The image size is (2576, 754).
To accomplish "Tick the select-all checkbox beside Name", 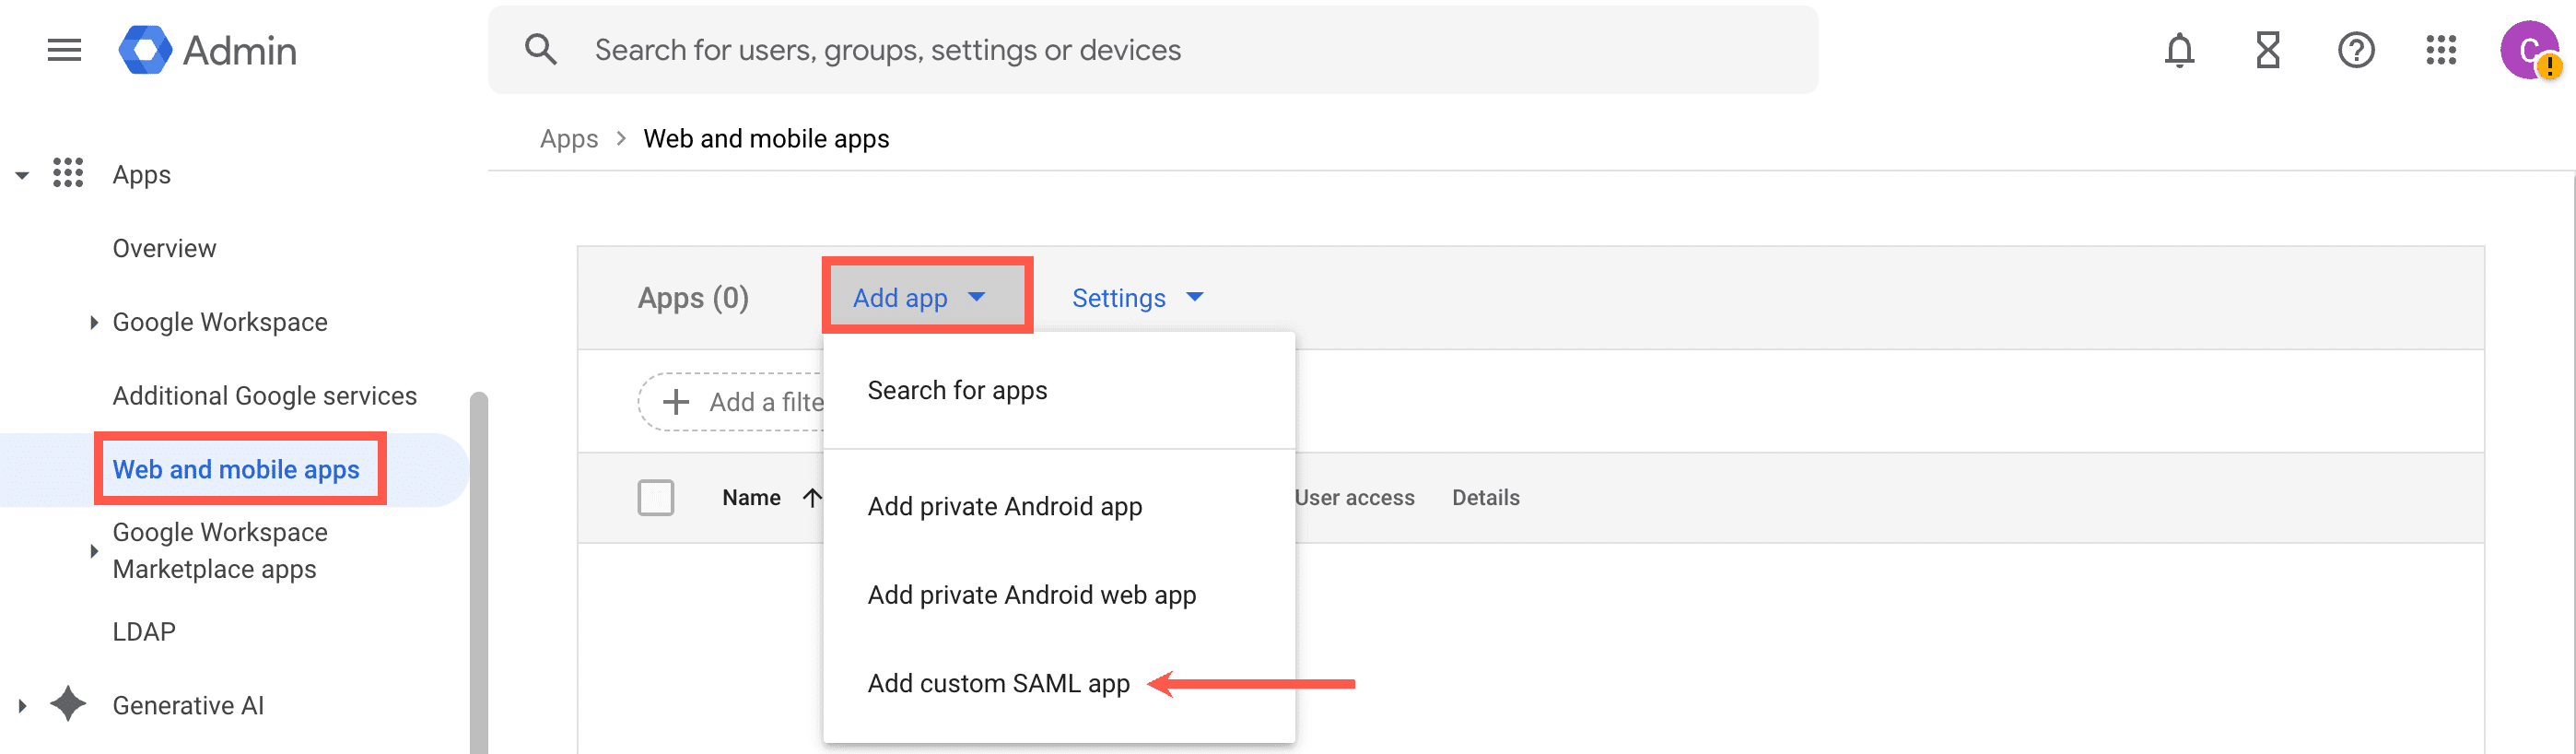I will 656,497.
